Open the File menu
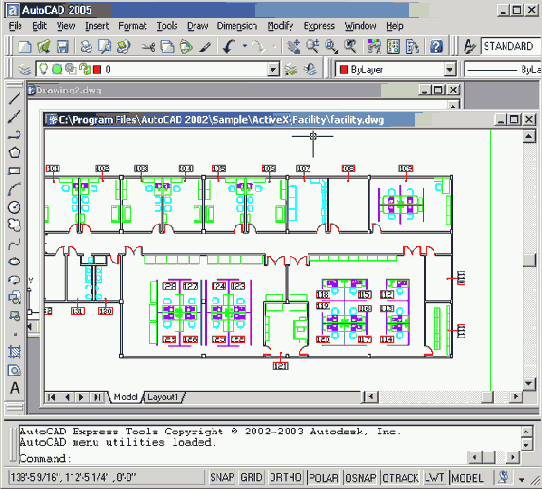This screenshot has width=542, height=489. 15,26
